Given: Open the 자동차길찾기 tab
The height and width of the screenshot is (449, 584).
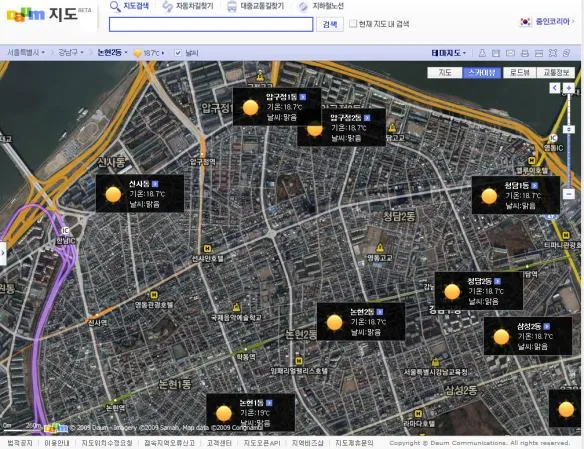Looking at the screenshot, I should tap(188, 6).
